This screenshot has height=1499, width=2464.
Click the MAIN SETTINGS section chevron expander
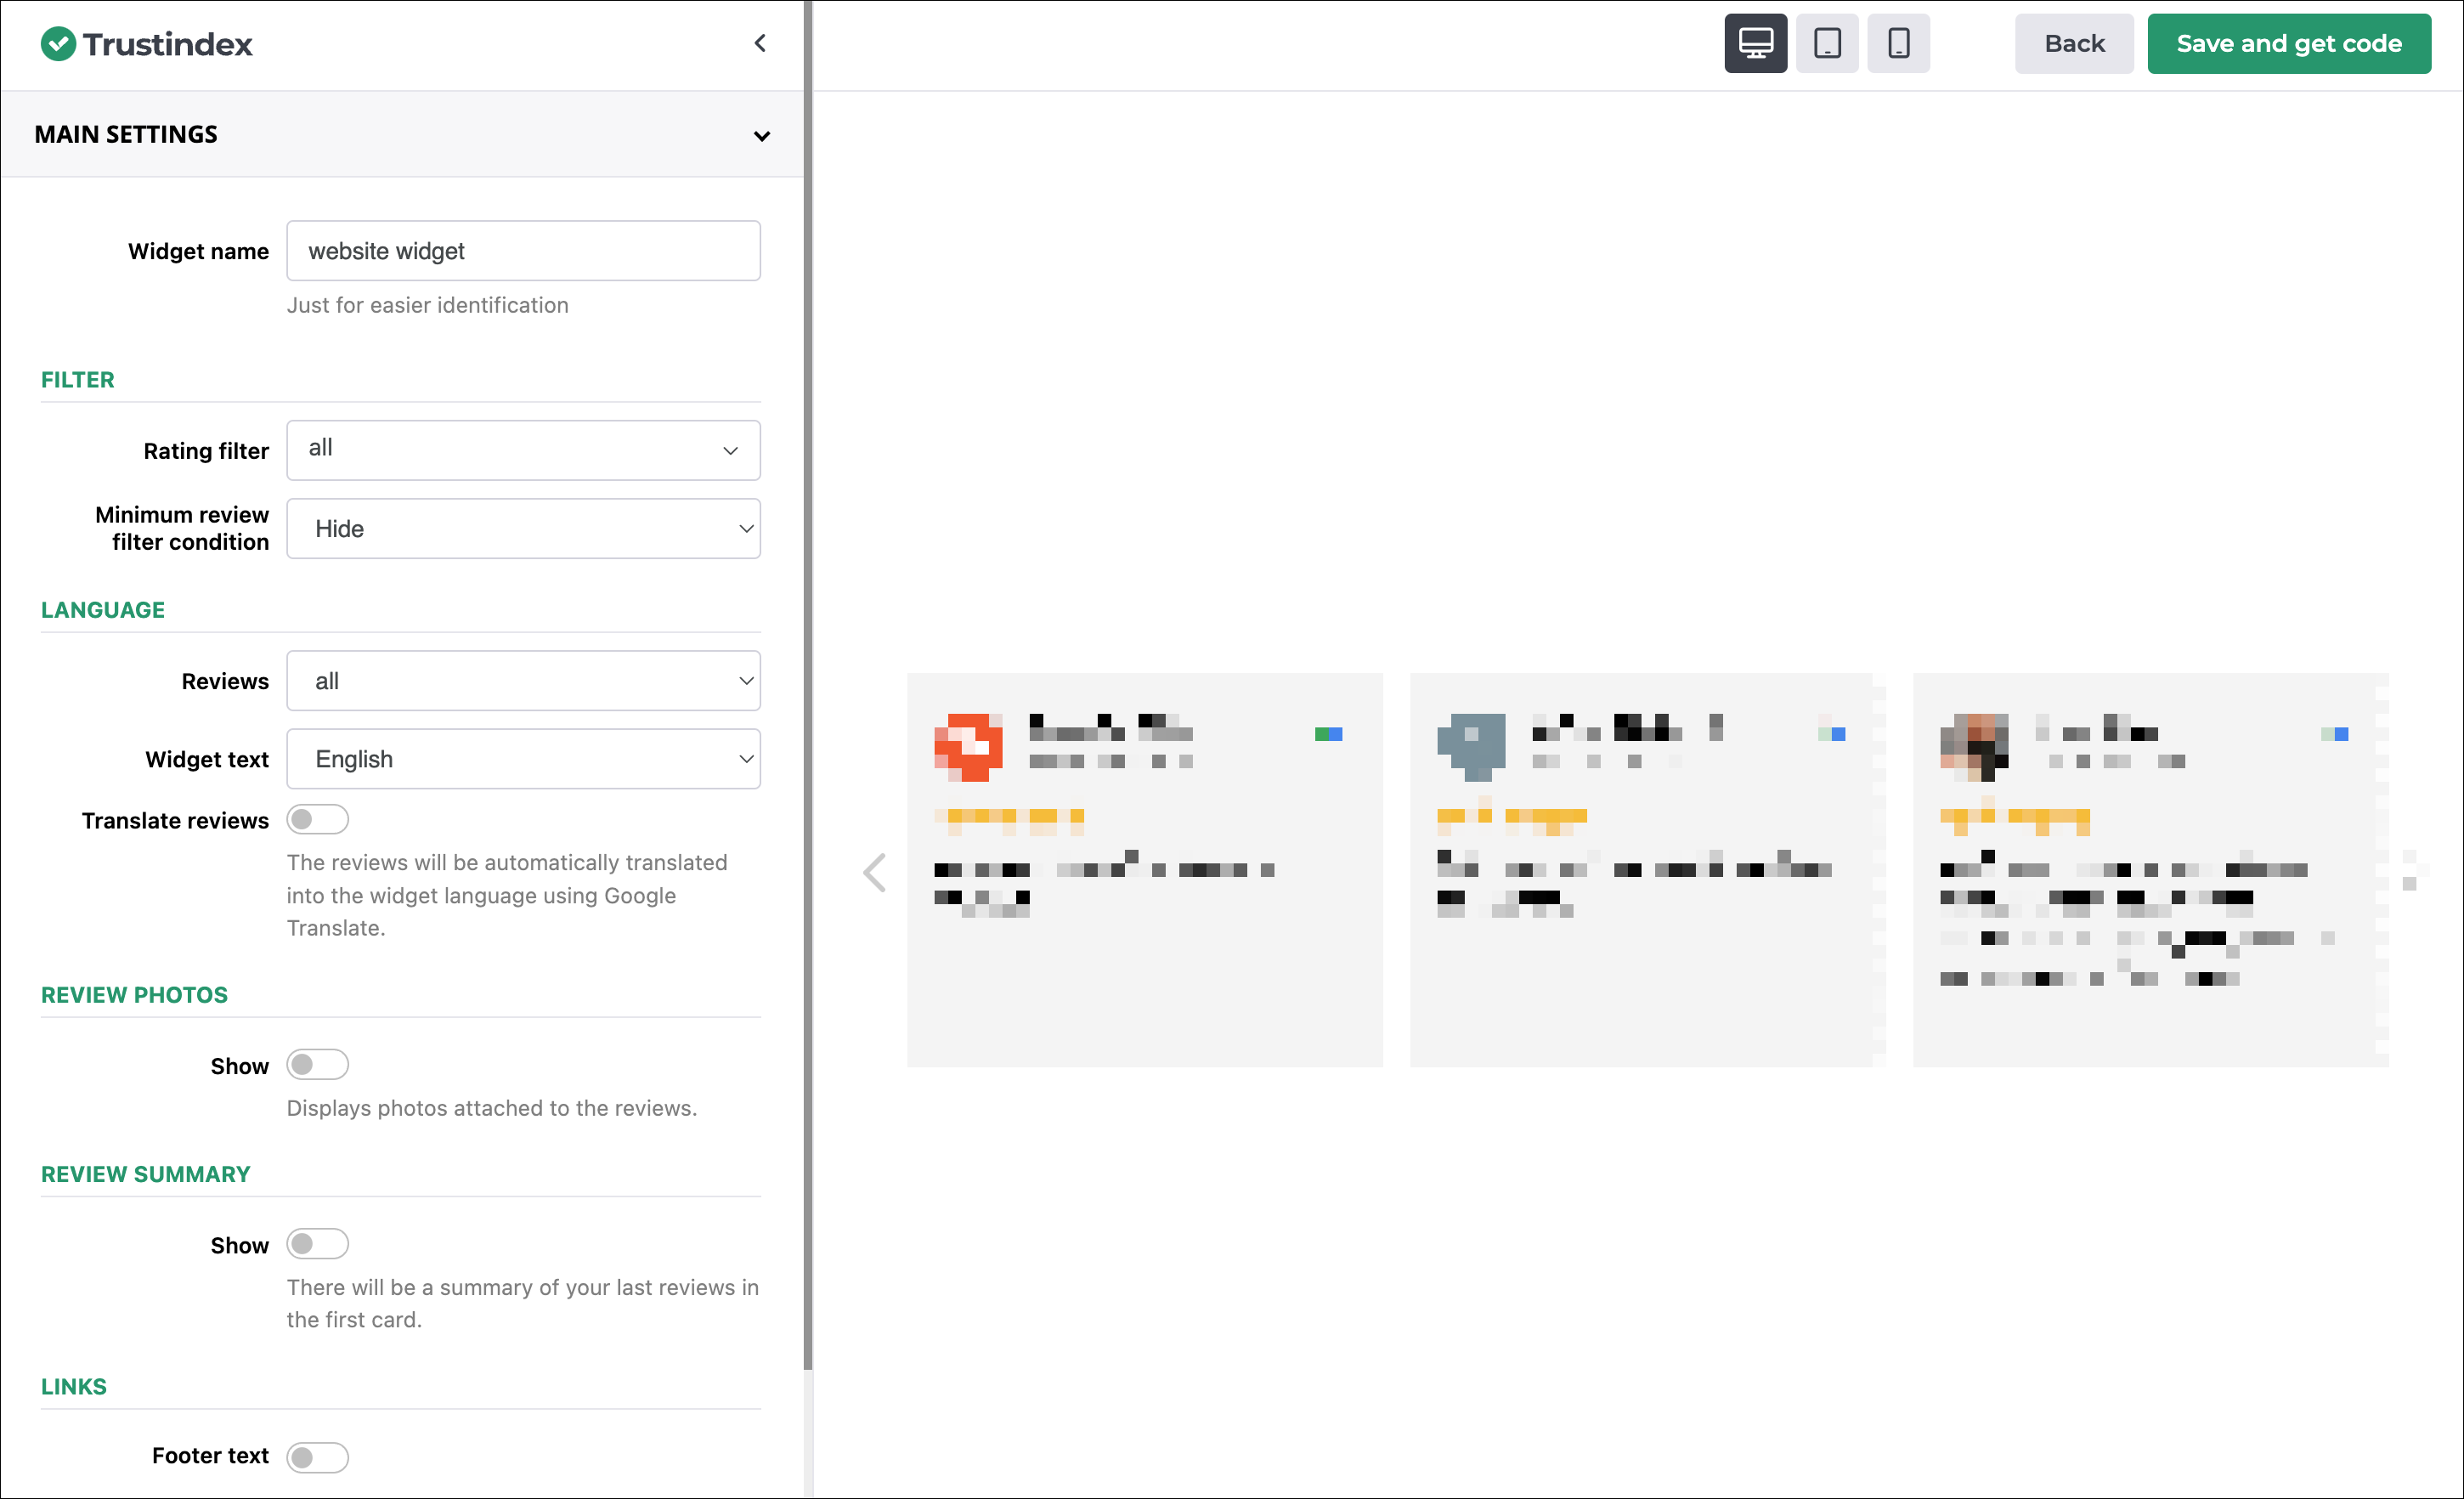point(762,133)
